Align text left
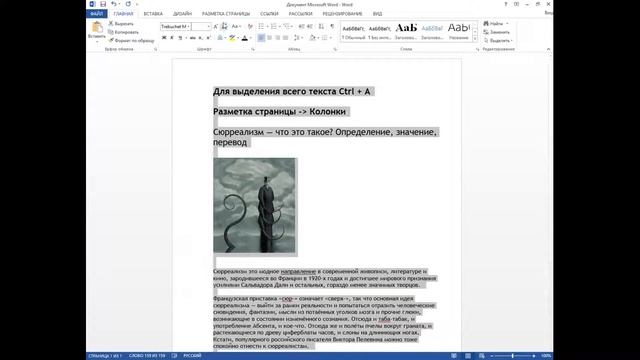Viewport: 640px width, 360px height. tap(261, 38)
